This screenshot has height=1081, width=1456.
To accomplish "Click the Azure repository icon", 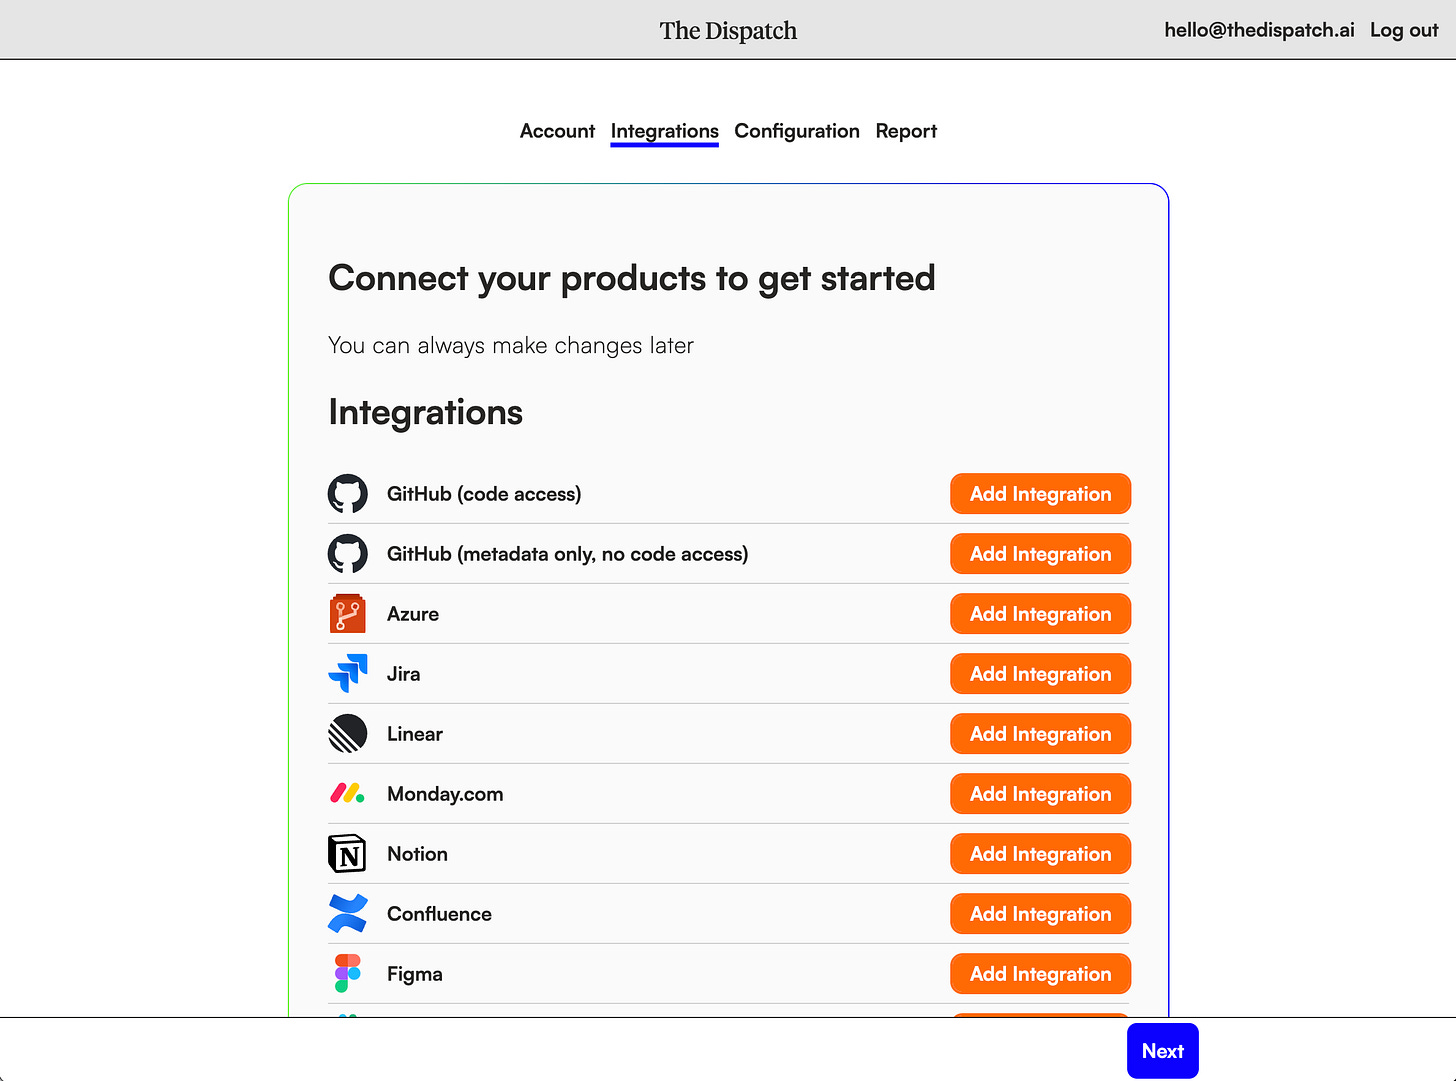I will 348,614.
